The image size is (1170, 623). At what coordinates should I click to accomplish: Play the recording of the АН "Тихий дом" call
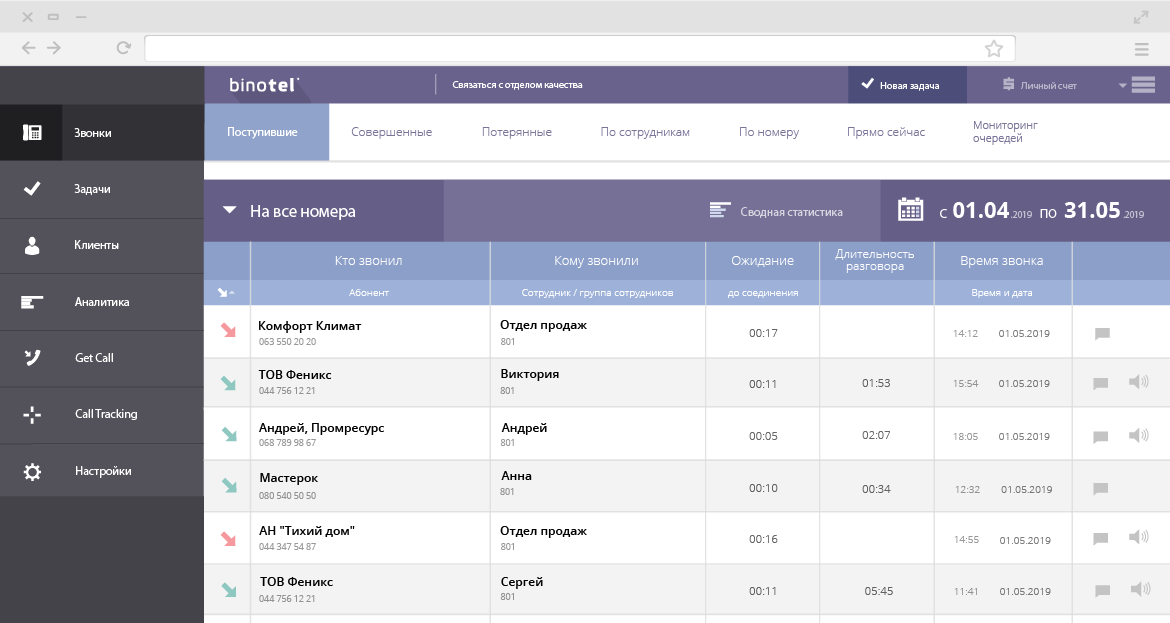point(1138,536)
